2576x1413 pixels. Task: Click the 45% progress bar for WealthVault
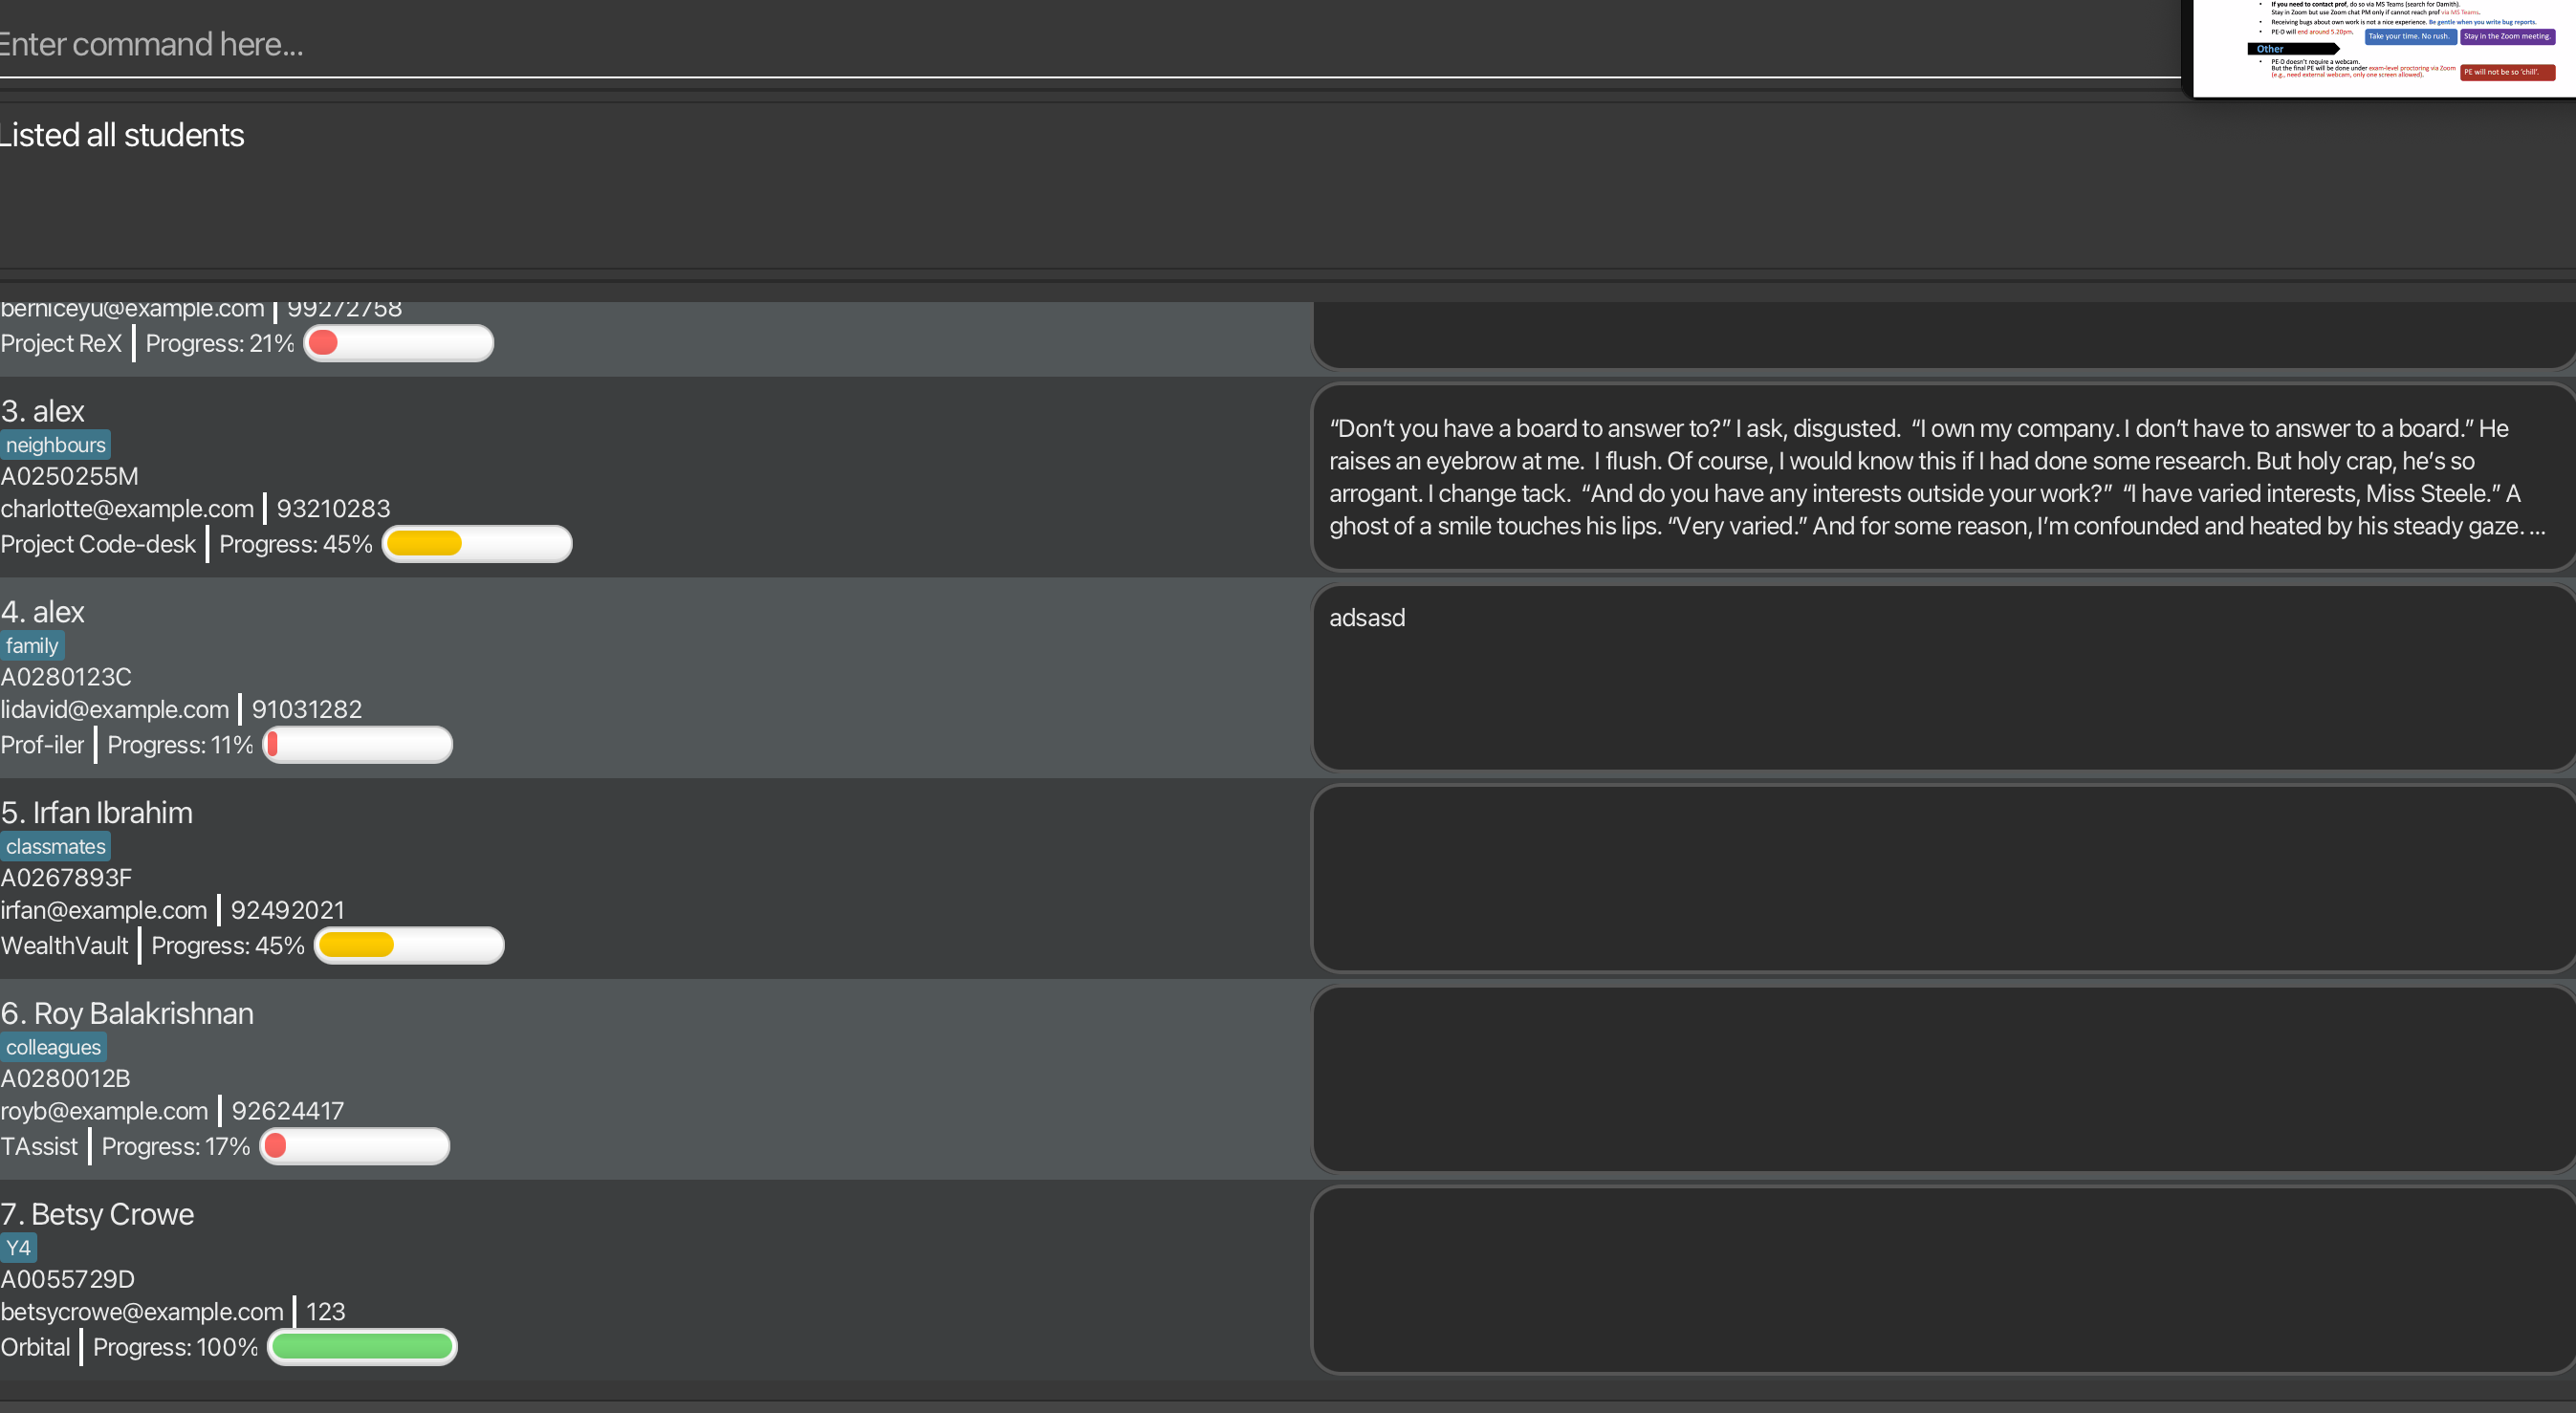click(409, 945)
